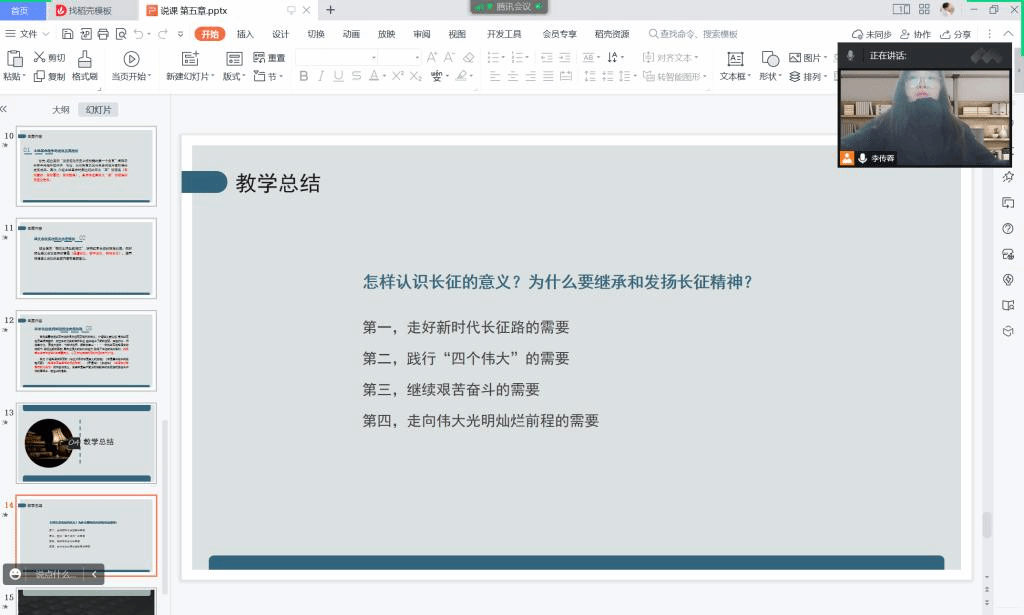Click the 分享 (Share) button
1024x615 pixels.
click(956, 34)
